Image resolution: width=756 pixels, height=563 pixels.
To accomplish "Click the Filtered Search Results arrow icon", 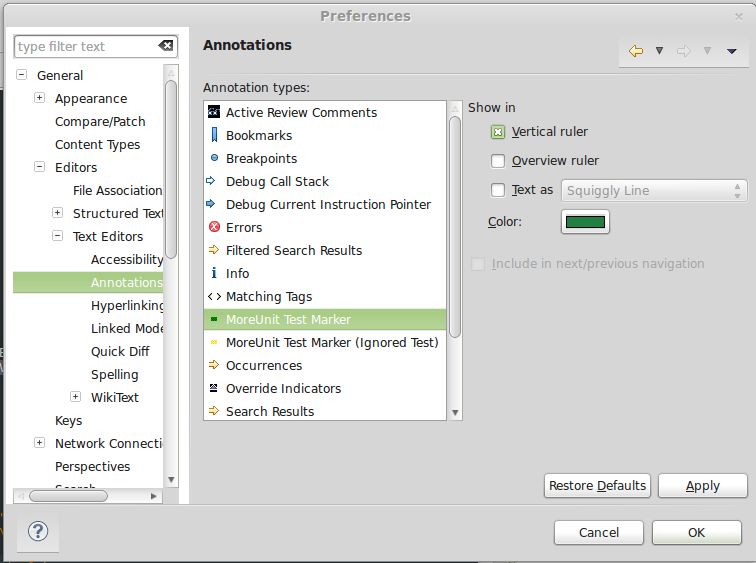I will point(214,250).
